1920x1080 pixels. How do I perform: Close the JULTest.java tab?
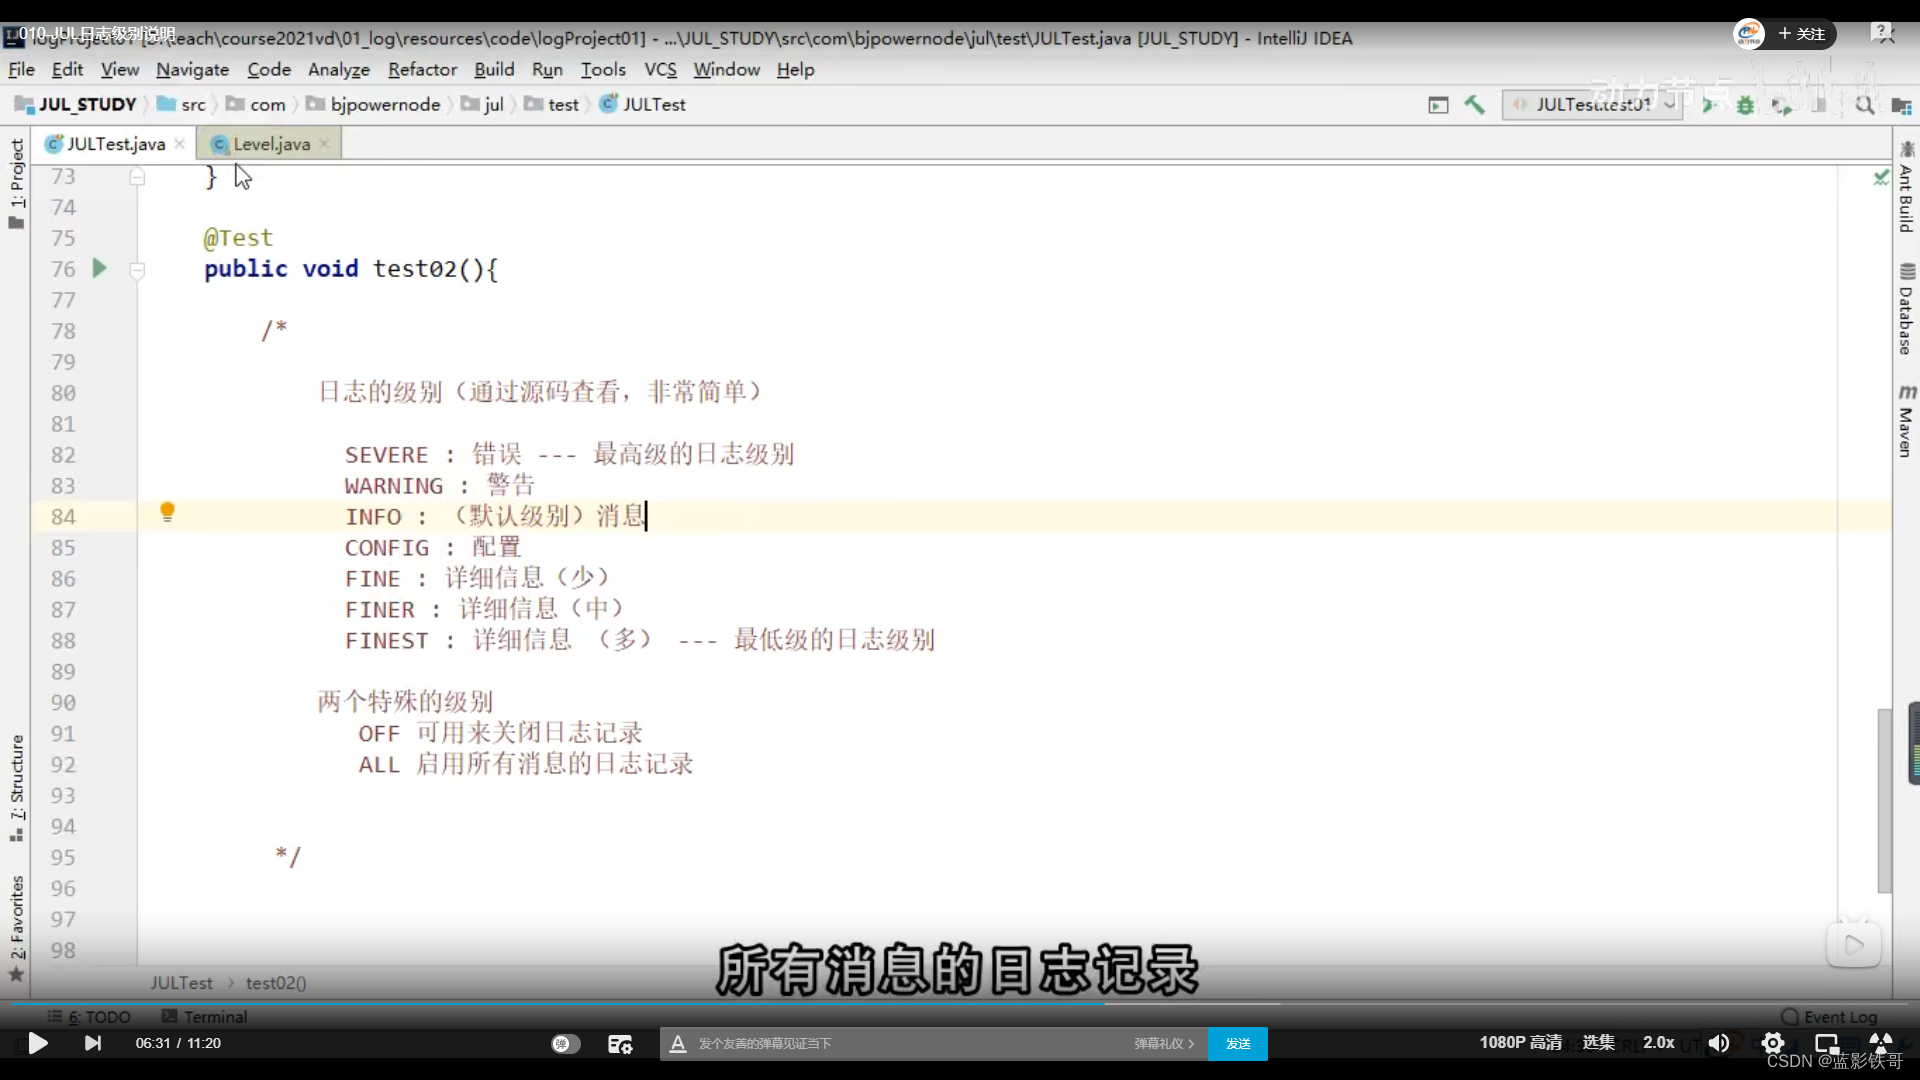pyautogui.click(x=180, y=144)
